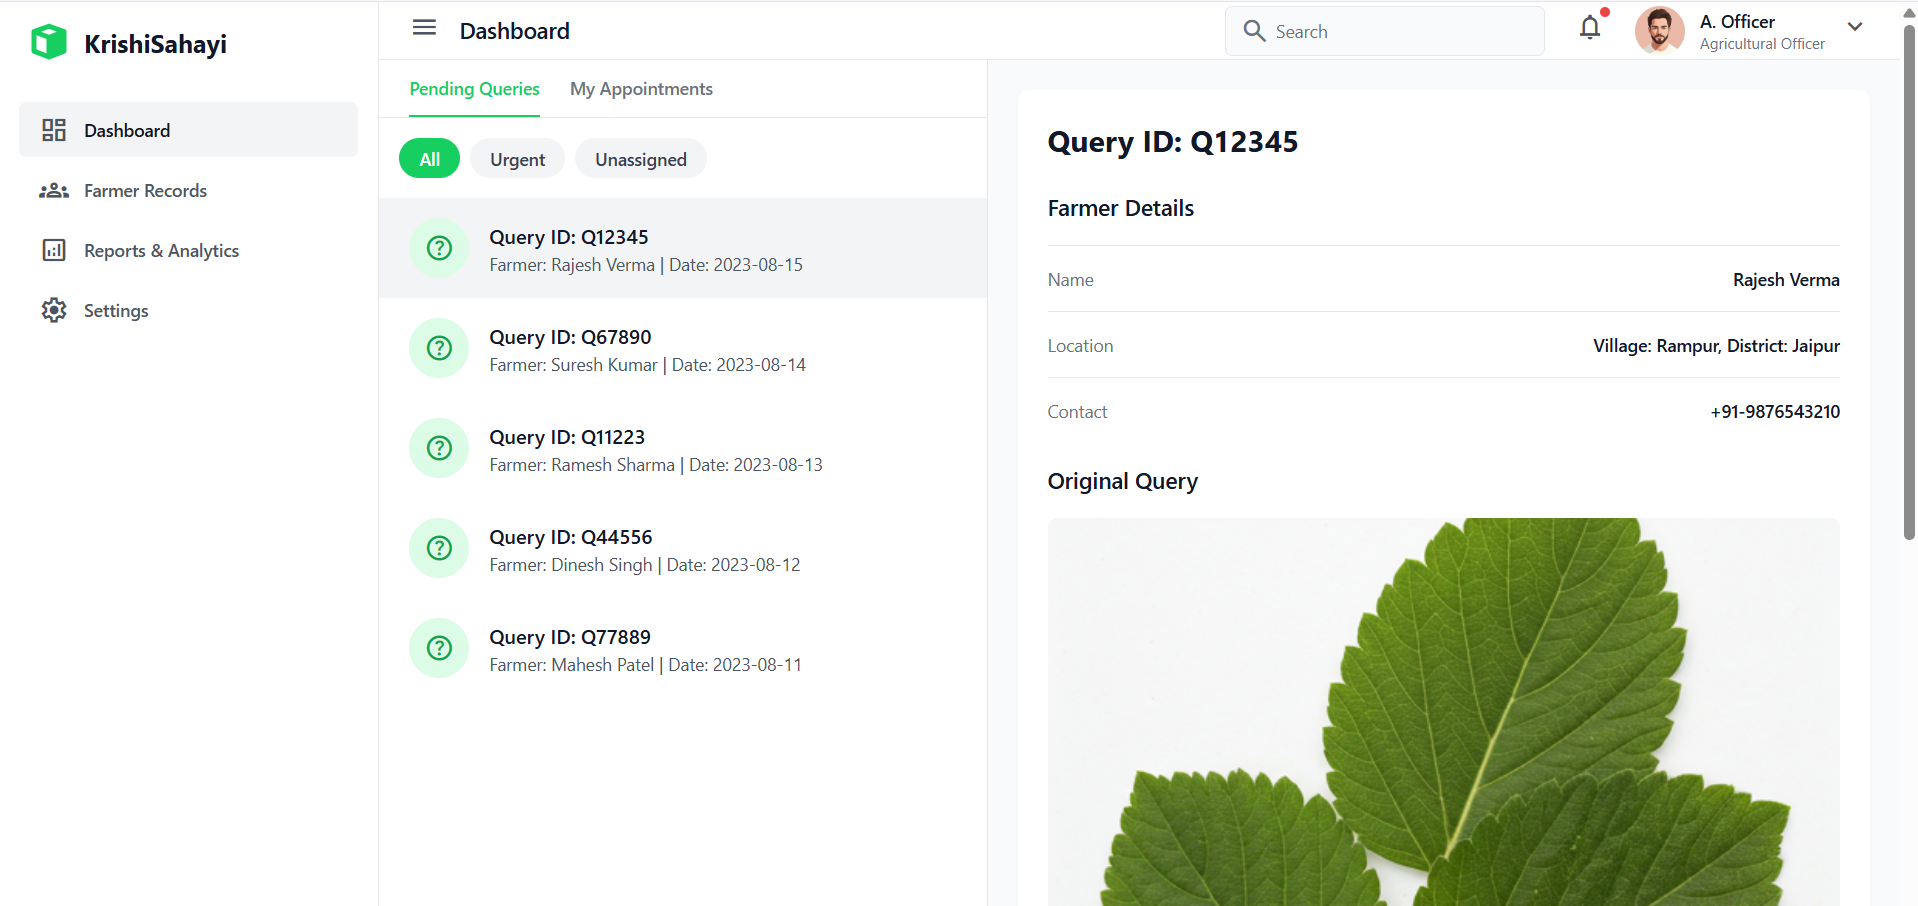
Task: Click the Settings gear icon
Action: (x=54, y=311)
